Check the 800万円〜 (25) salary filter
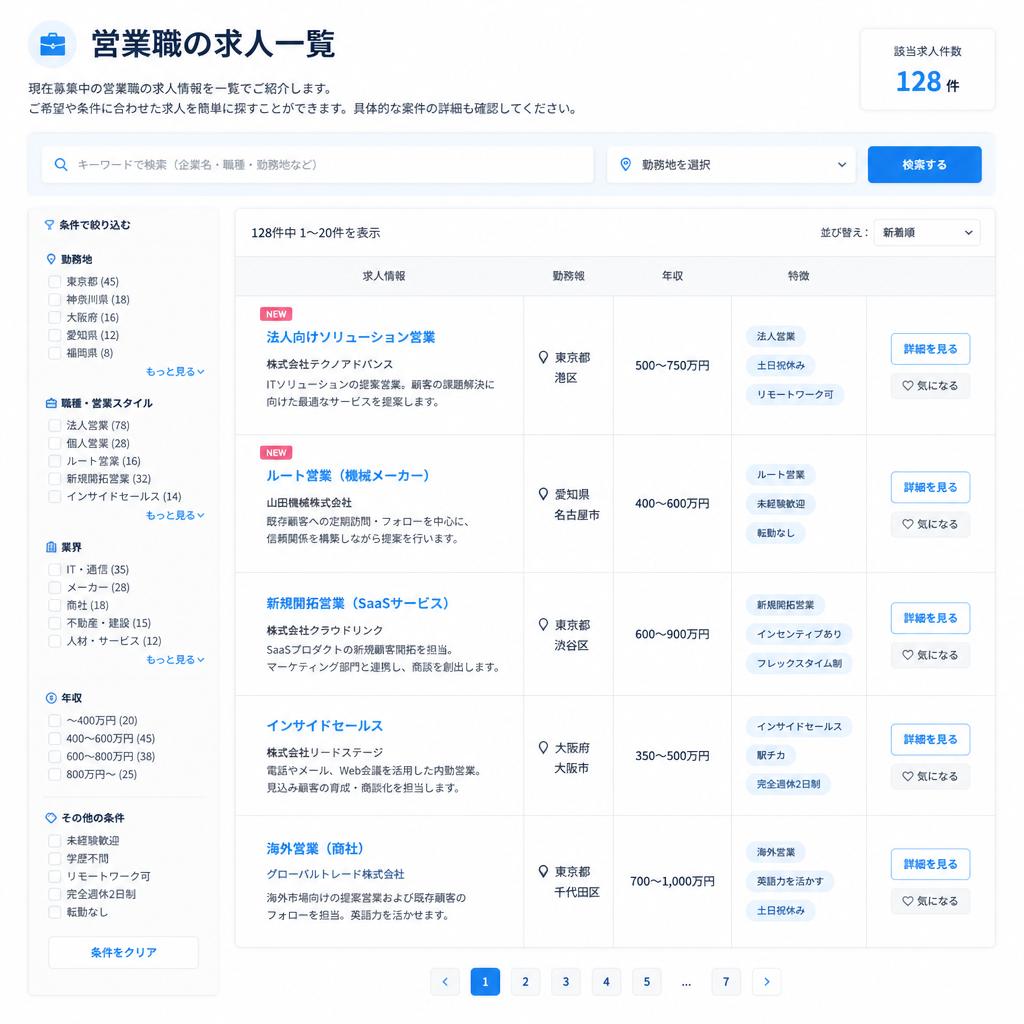Screen dimensions: 1024x1024 [55, 775]
